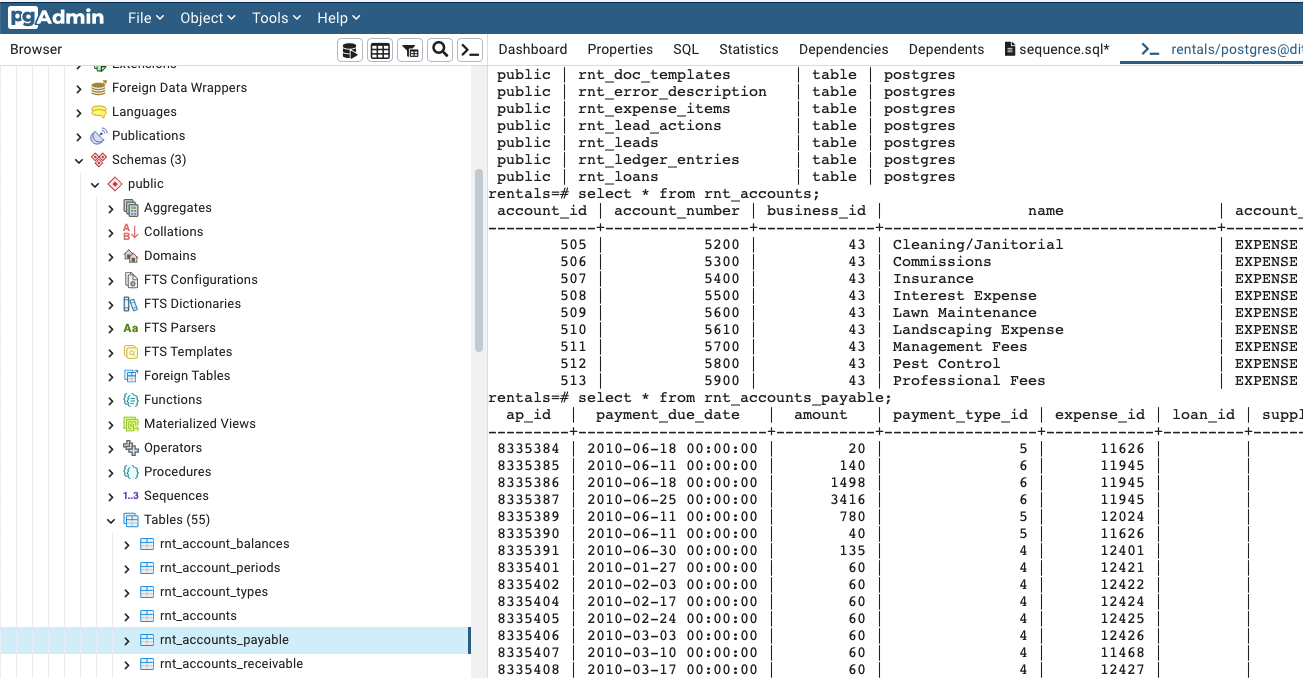Click the Browser panel vertical scrollbar
Screen dimensions: 1303x678
pyautogui.click(x=478, y=260)
